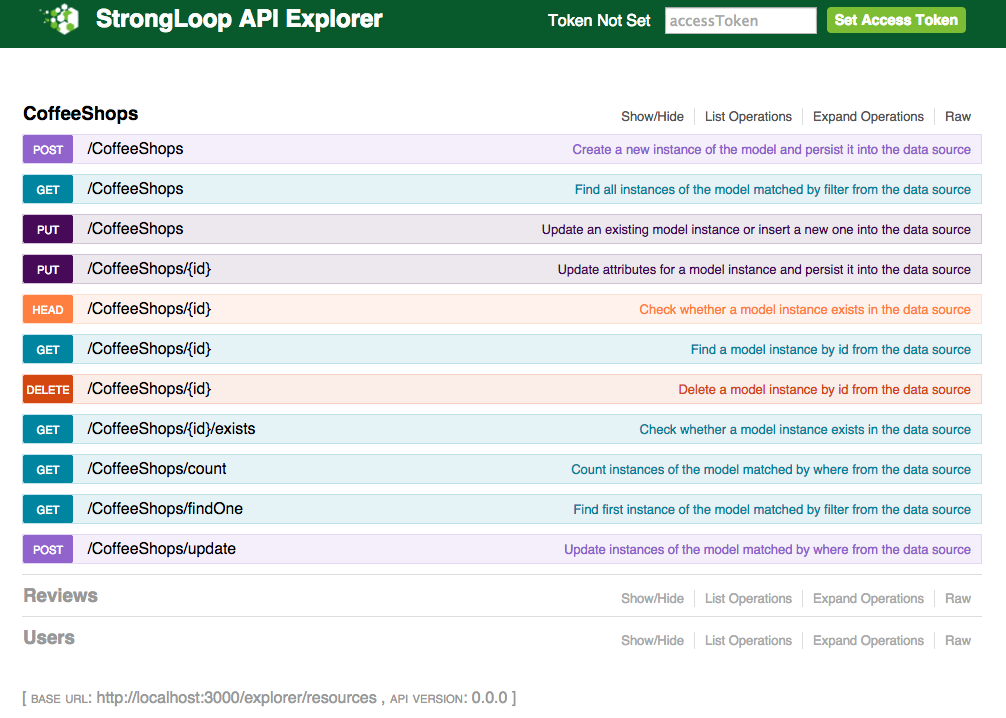Click List Operations for CoffeeShops
Image resolution: width=1006 pixels, height=718 pixels.
[x=748, y=117]
